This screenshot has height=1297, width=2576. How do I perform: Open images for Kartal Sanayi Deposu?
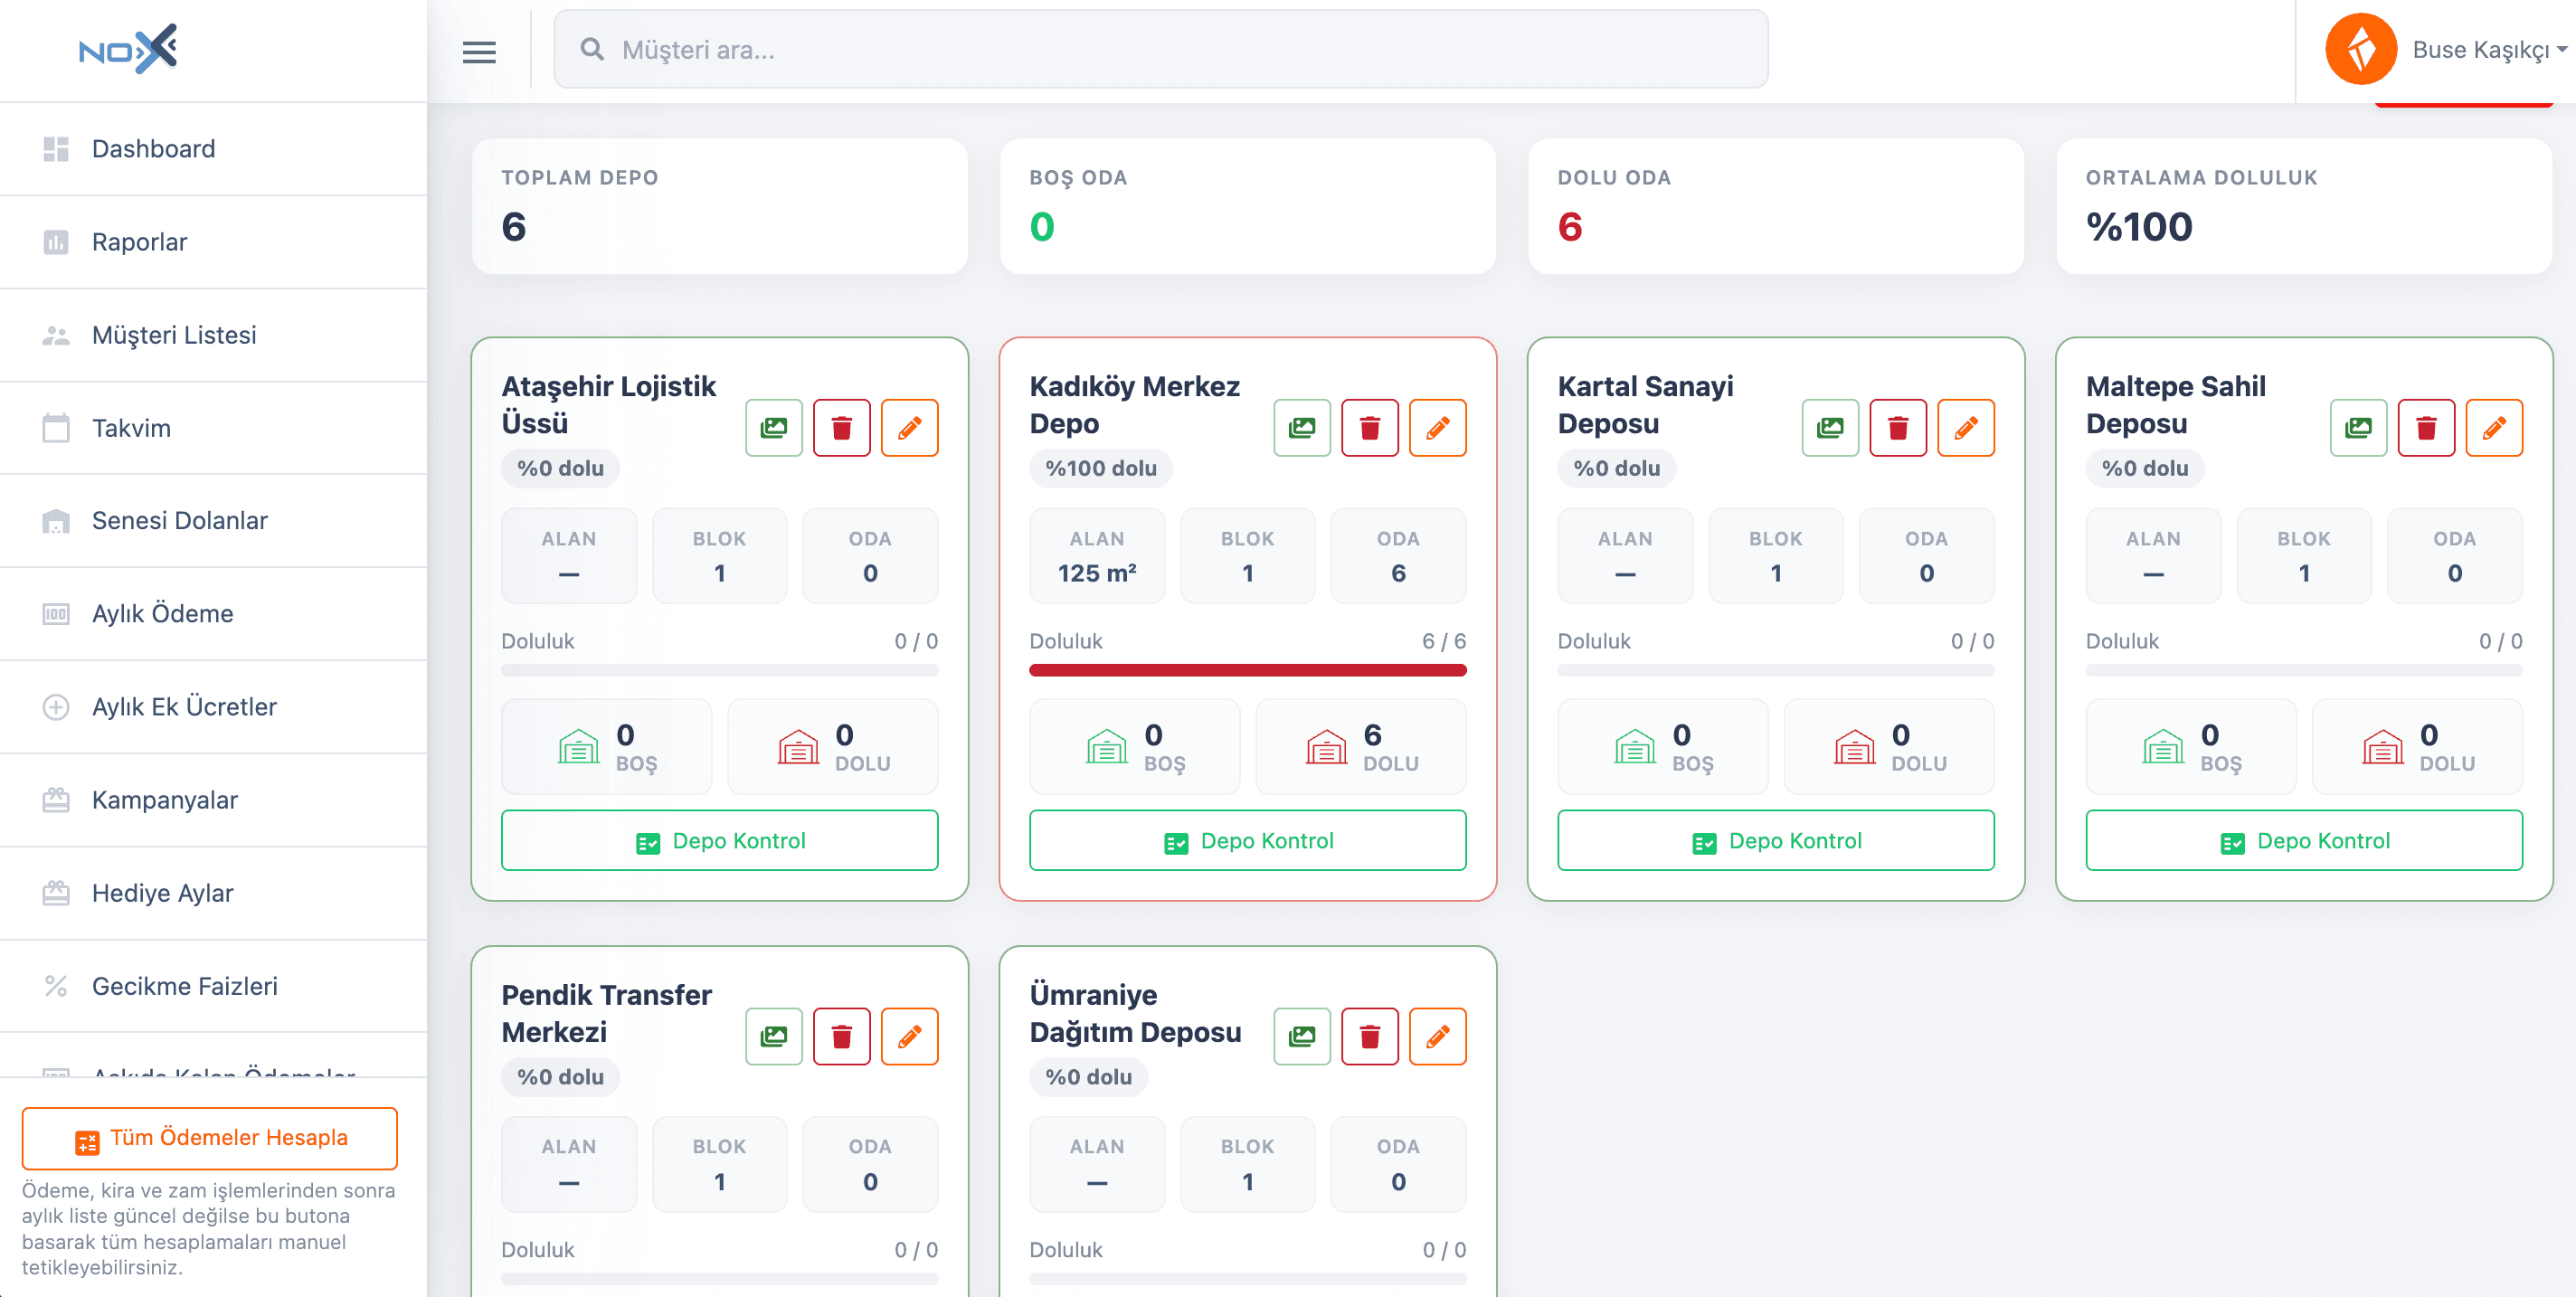click(x=1830, y=428)
